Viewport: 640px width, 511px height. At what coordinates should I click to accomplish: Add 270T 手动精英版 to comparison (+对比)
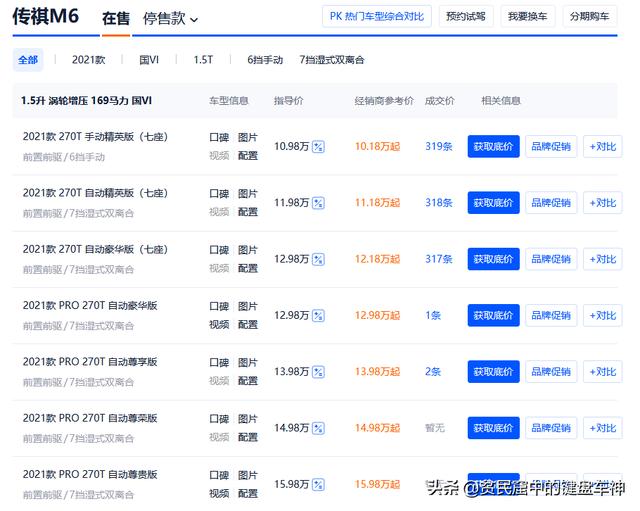click(603, 147)
